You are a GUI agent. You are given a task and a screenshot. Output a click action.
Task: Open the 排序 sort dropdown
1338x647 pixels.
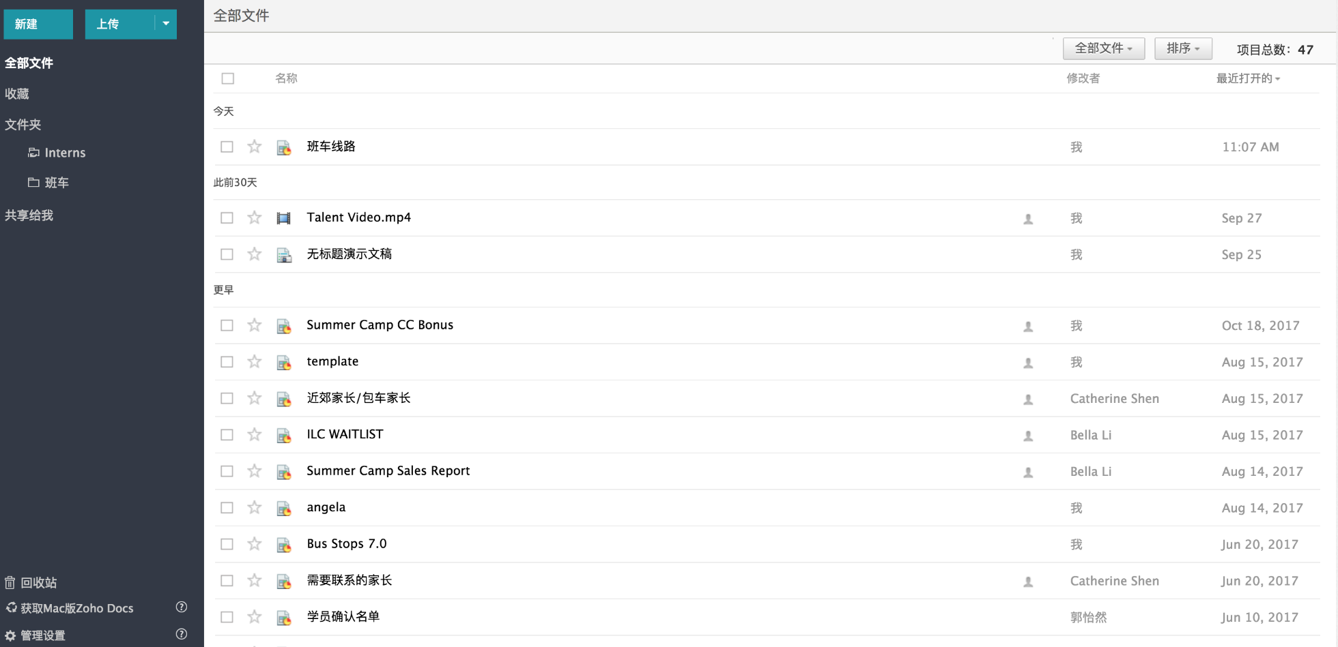[x=1182, y=48]
